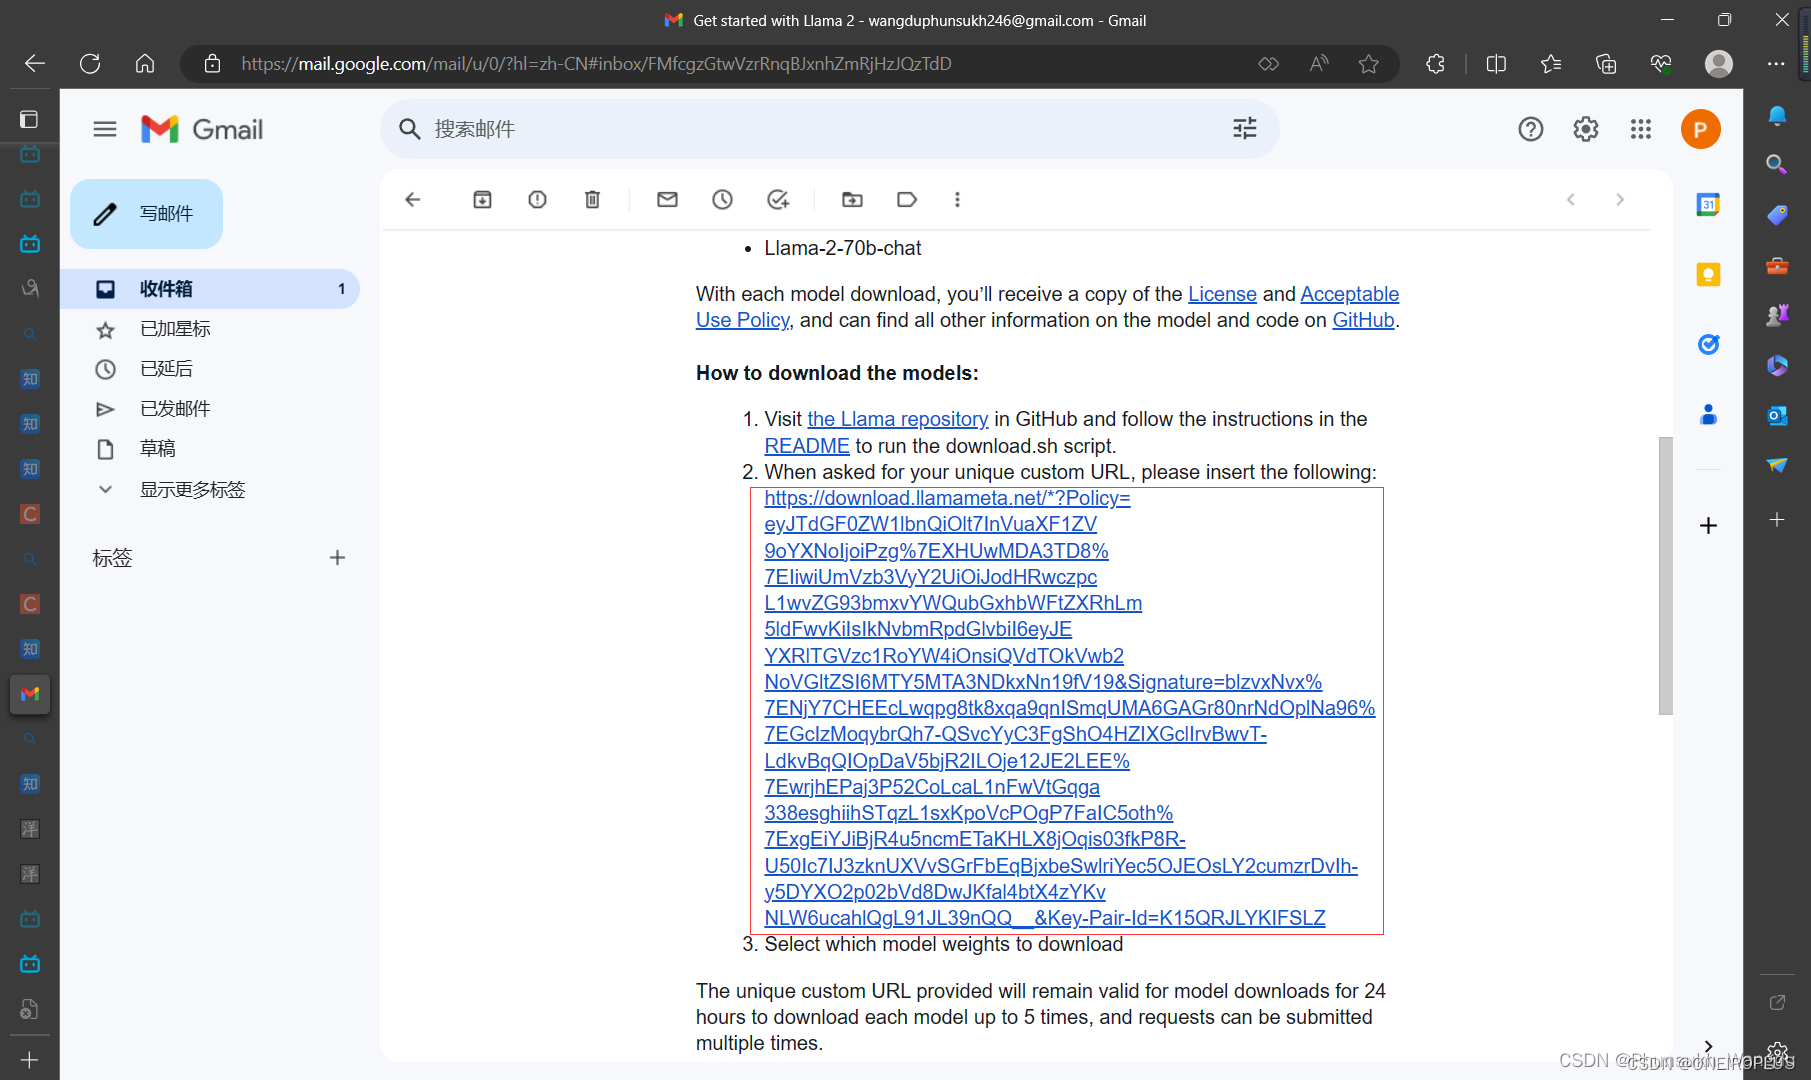Open browser collections icon
Image resolution: width=1811 pixels, height=1080 pixels.
click(x=1606, y=64)
